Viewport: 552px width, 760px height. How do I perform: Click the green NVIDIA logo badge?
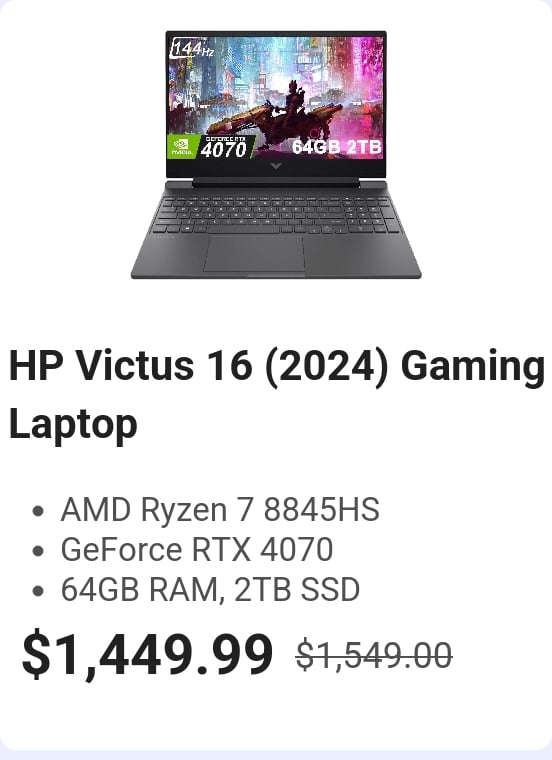click(x=182, y=146)
